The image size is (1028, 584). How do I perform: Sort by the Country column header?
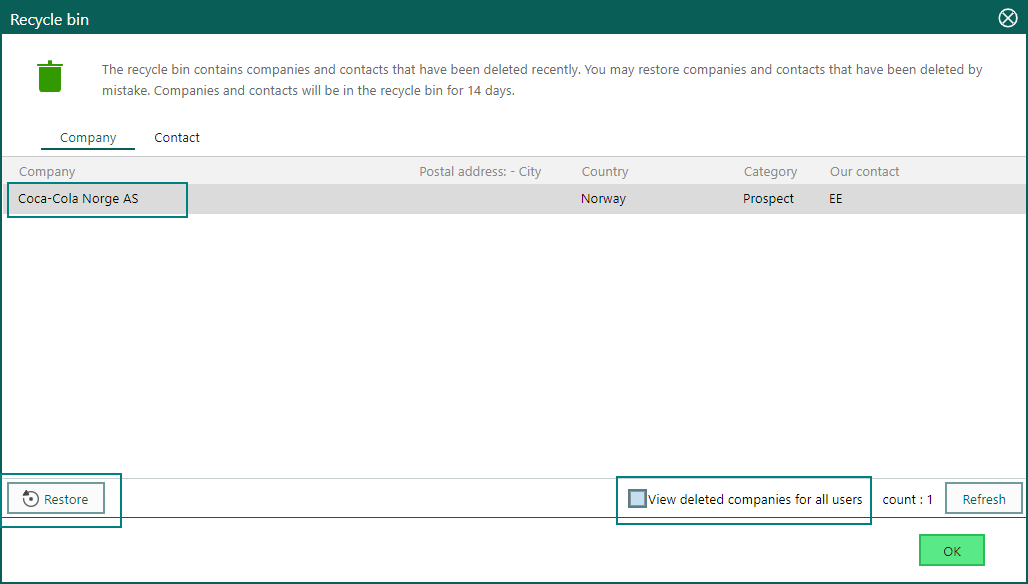[604, 172]
